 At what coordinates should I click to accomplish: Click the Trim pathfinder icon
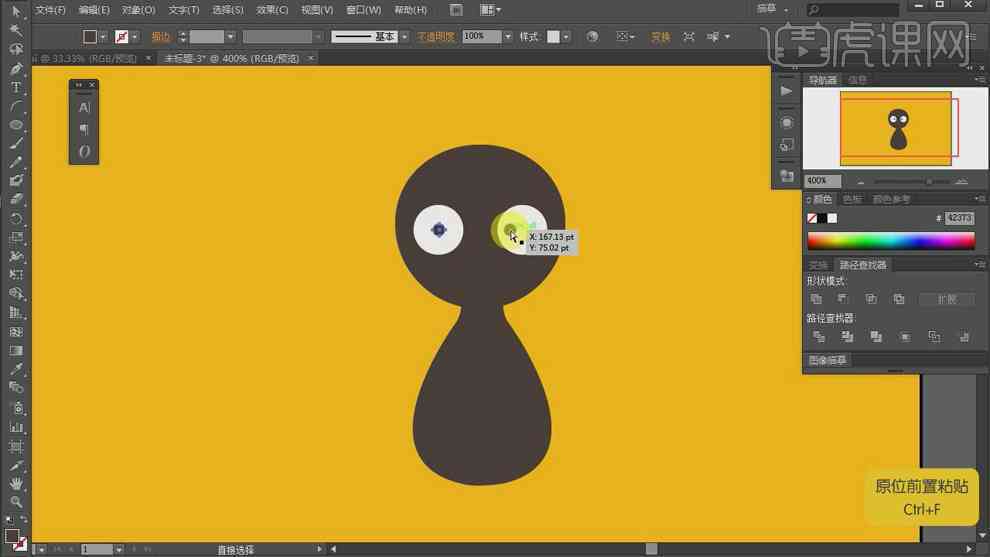847,337
